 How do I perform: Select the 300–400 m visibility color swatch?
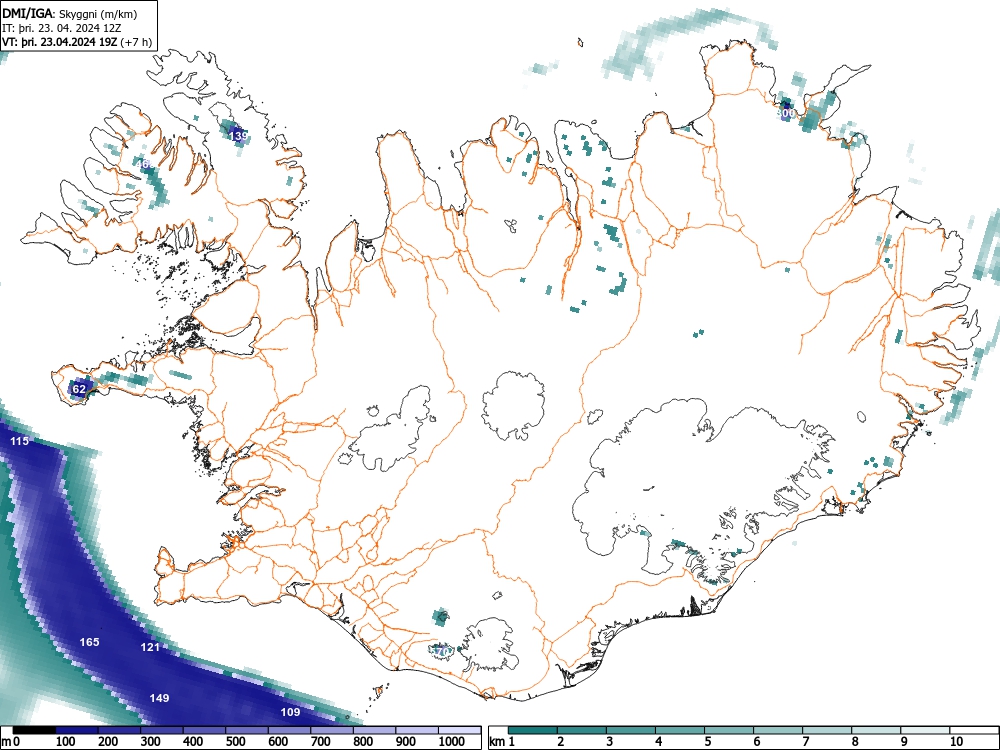[x=162, y=730]
